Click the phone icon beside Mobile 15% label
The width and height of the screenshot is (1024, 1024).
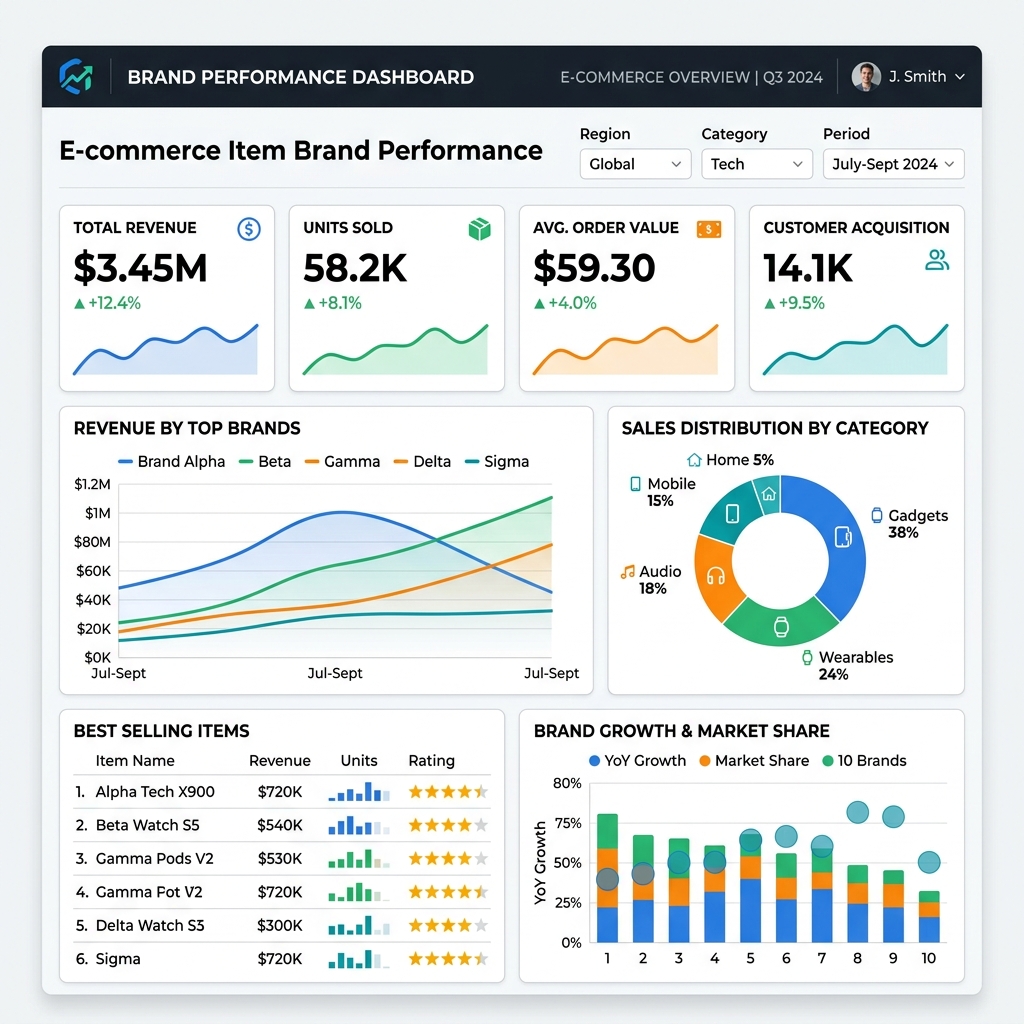coord(635,484)
